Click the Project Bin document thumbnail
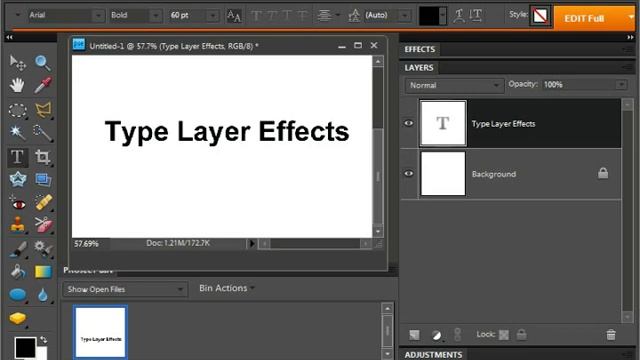The height and width of the screenshot is (360, 640). 100,332
